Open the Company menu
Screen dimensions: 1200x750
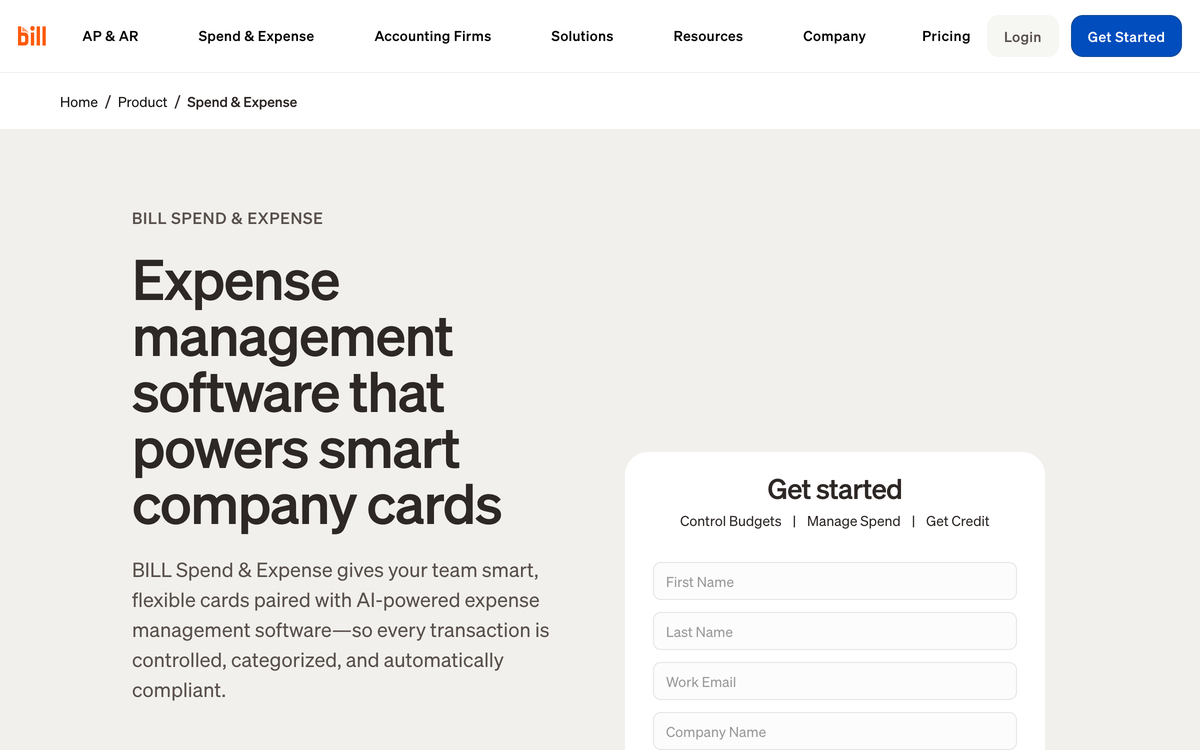click(x=834, y=36)
